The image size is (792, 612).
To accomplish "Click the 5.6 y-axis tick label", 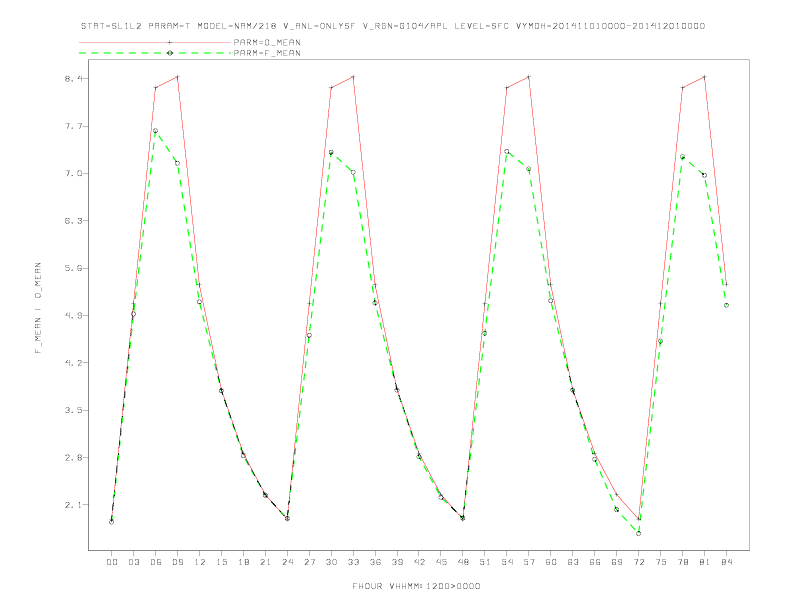I will click(x=73, y=268).
